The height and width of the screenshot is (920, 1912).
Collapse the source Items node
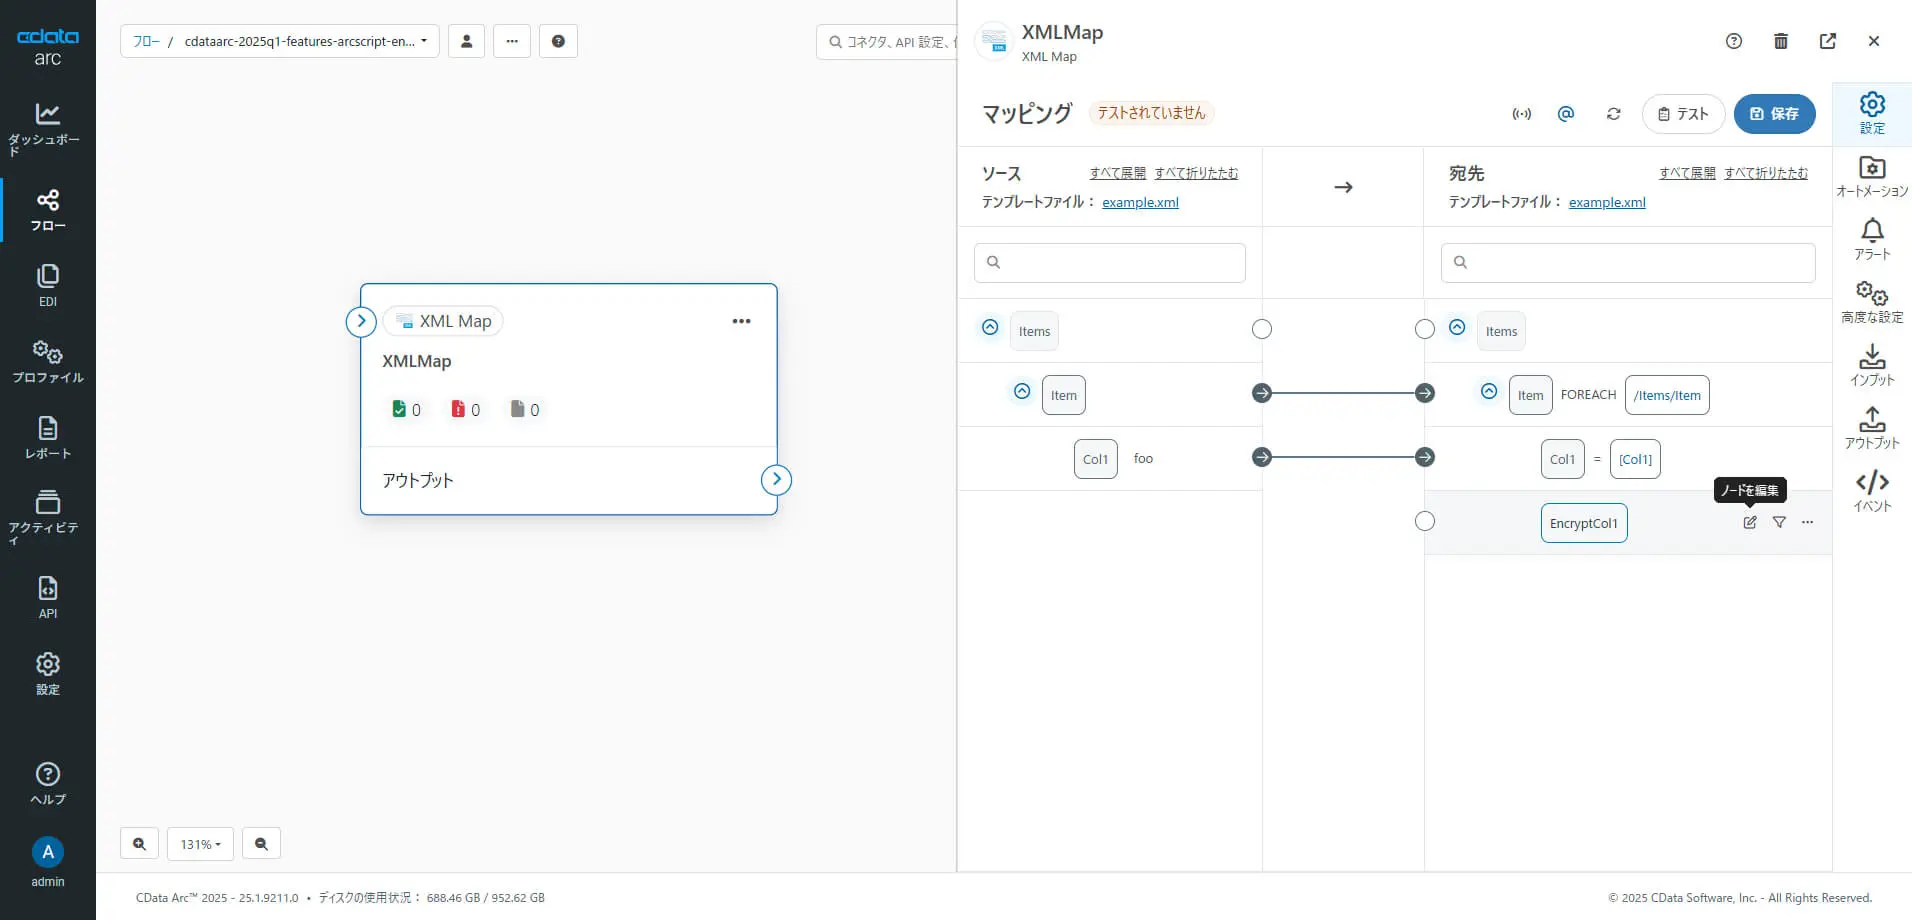click(x=990, y=327)
